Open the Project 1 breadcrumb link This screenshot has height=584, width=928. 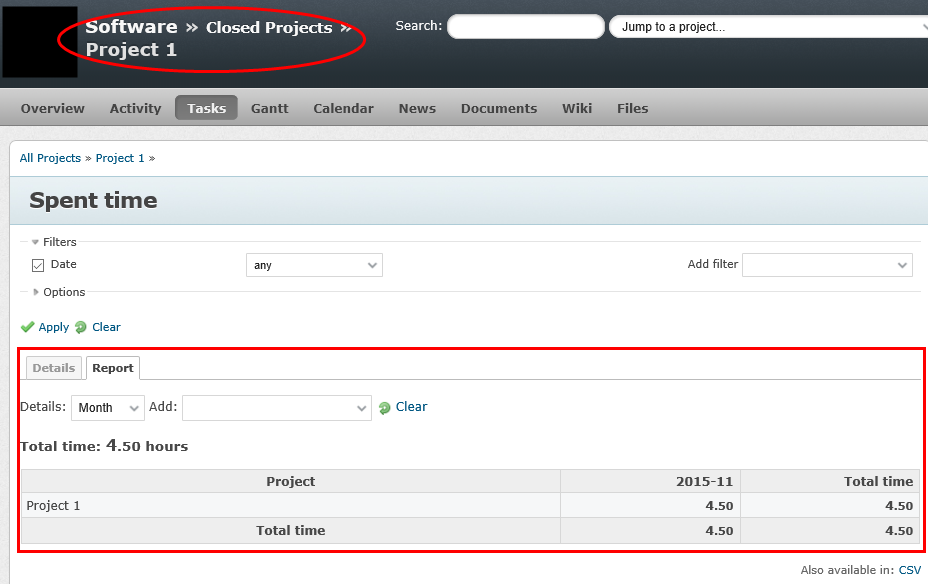(x=120, y=158)
